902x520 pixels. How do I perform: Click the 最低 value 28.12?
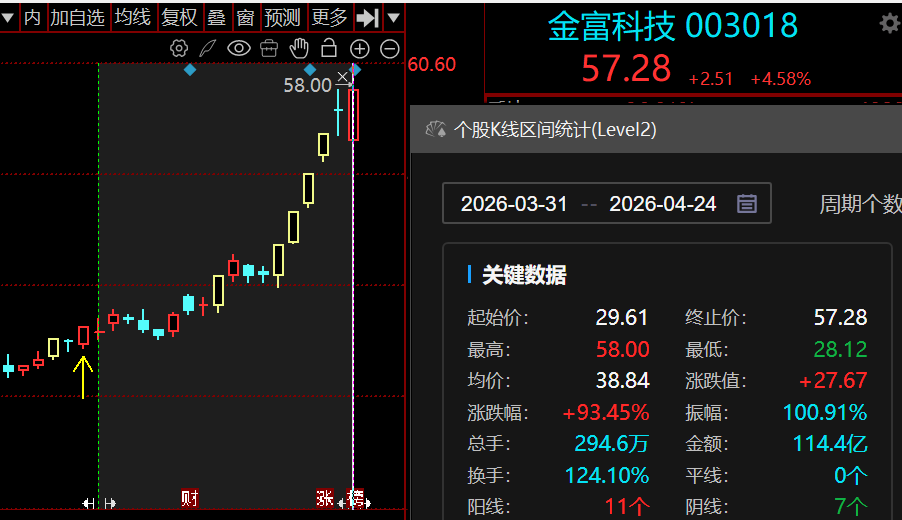[x=840, y=349]
